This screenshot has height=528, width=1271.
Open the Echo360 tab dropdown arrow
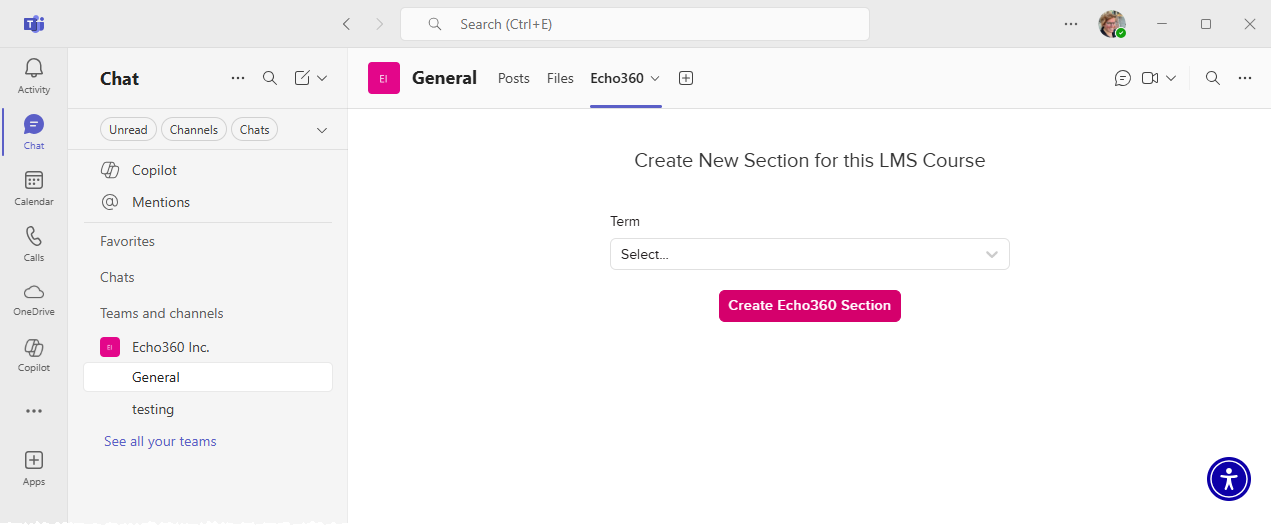pos(656,78)
